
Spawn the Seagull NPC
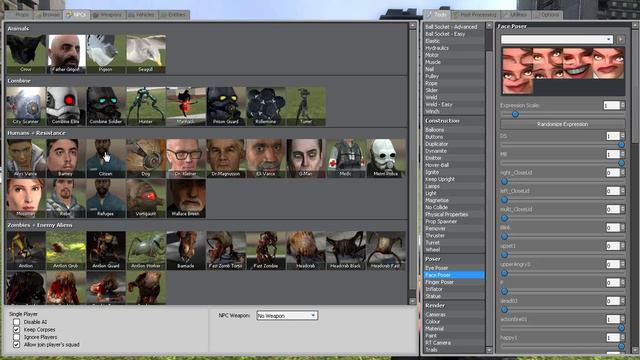(x=146, y=53)
